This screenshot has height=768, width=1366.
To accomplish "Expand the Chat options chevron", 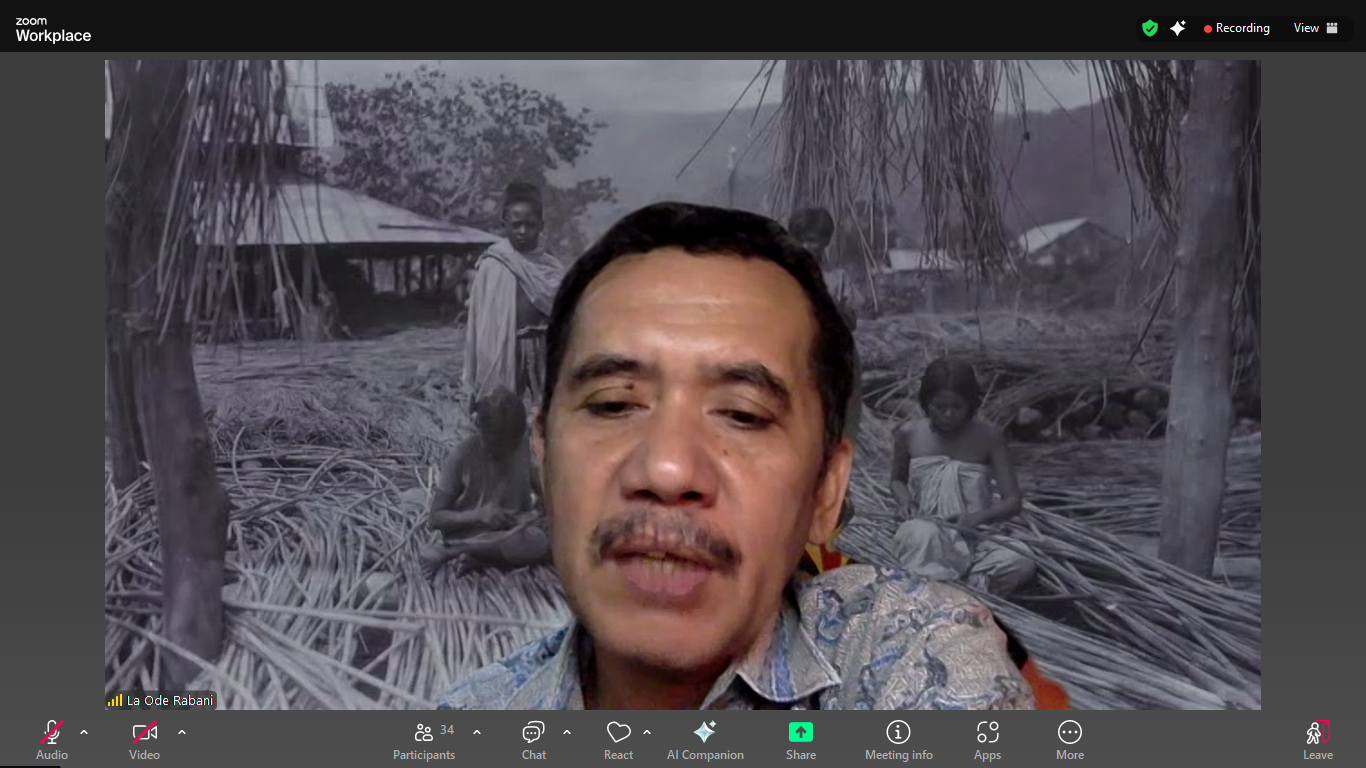I will pyautogui.click(x=568, y=731).
